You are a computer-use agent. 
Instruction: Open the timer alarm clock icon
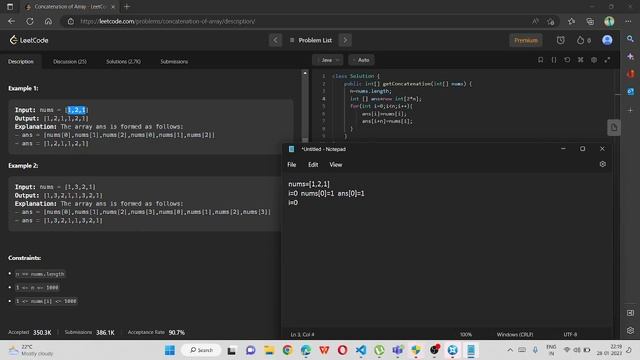[x=560, y=40]
